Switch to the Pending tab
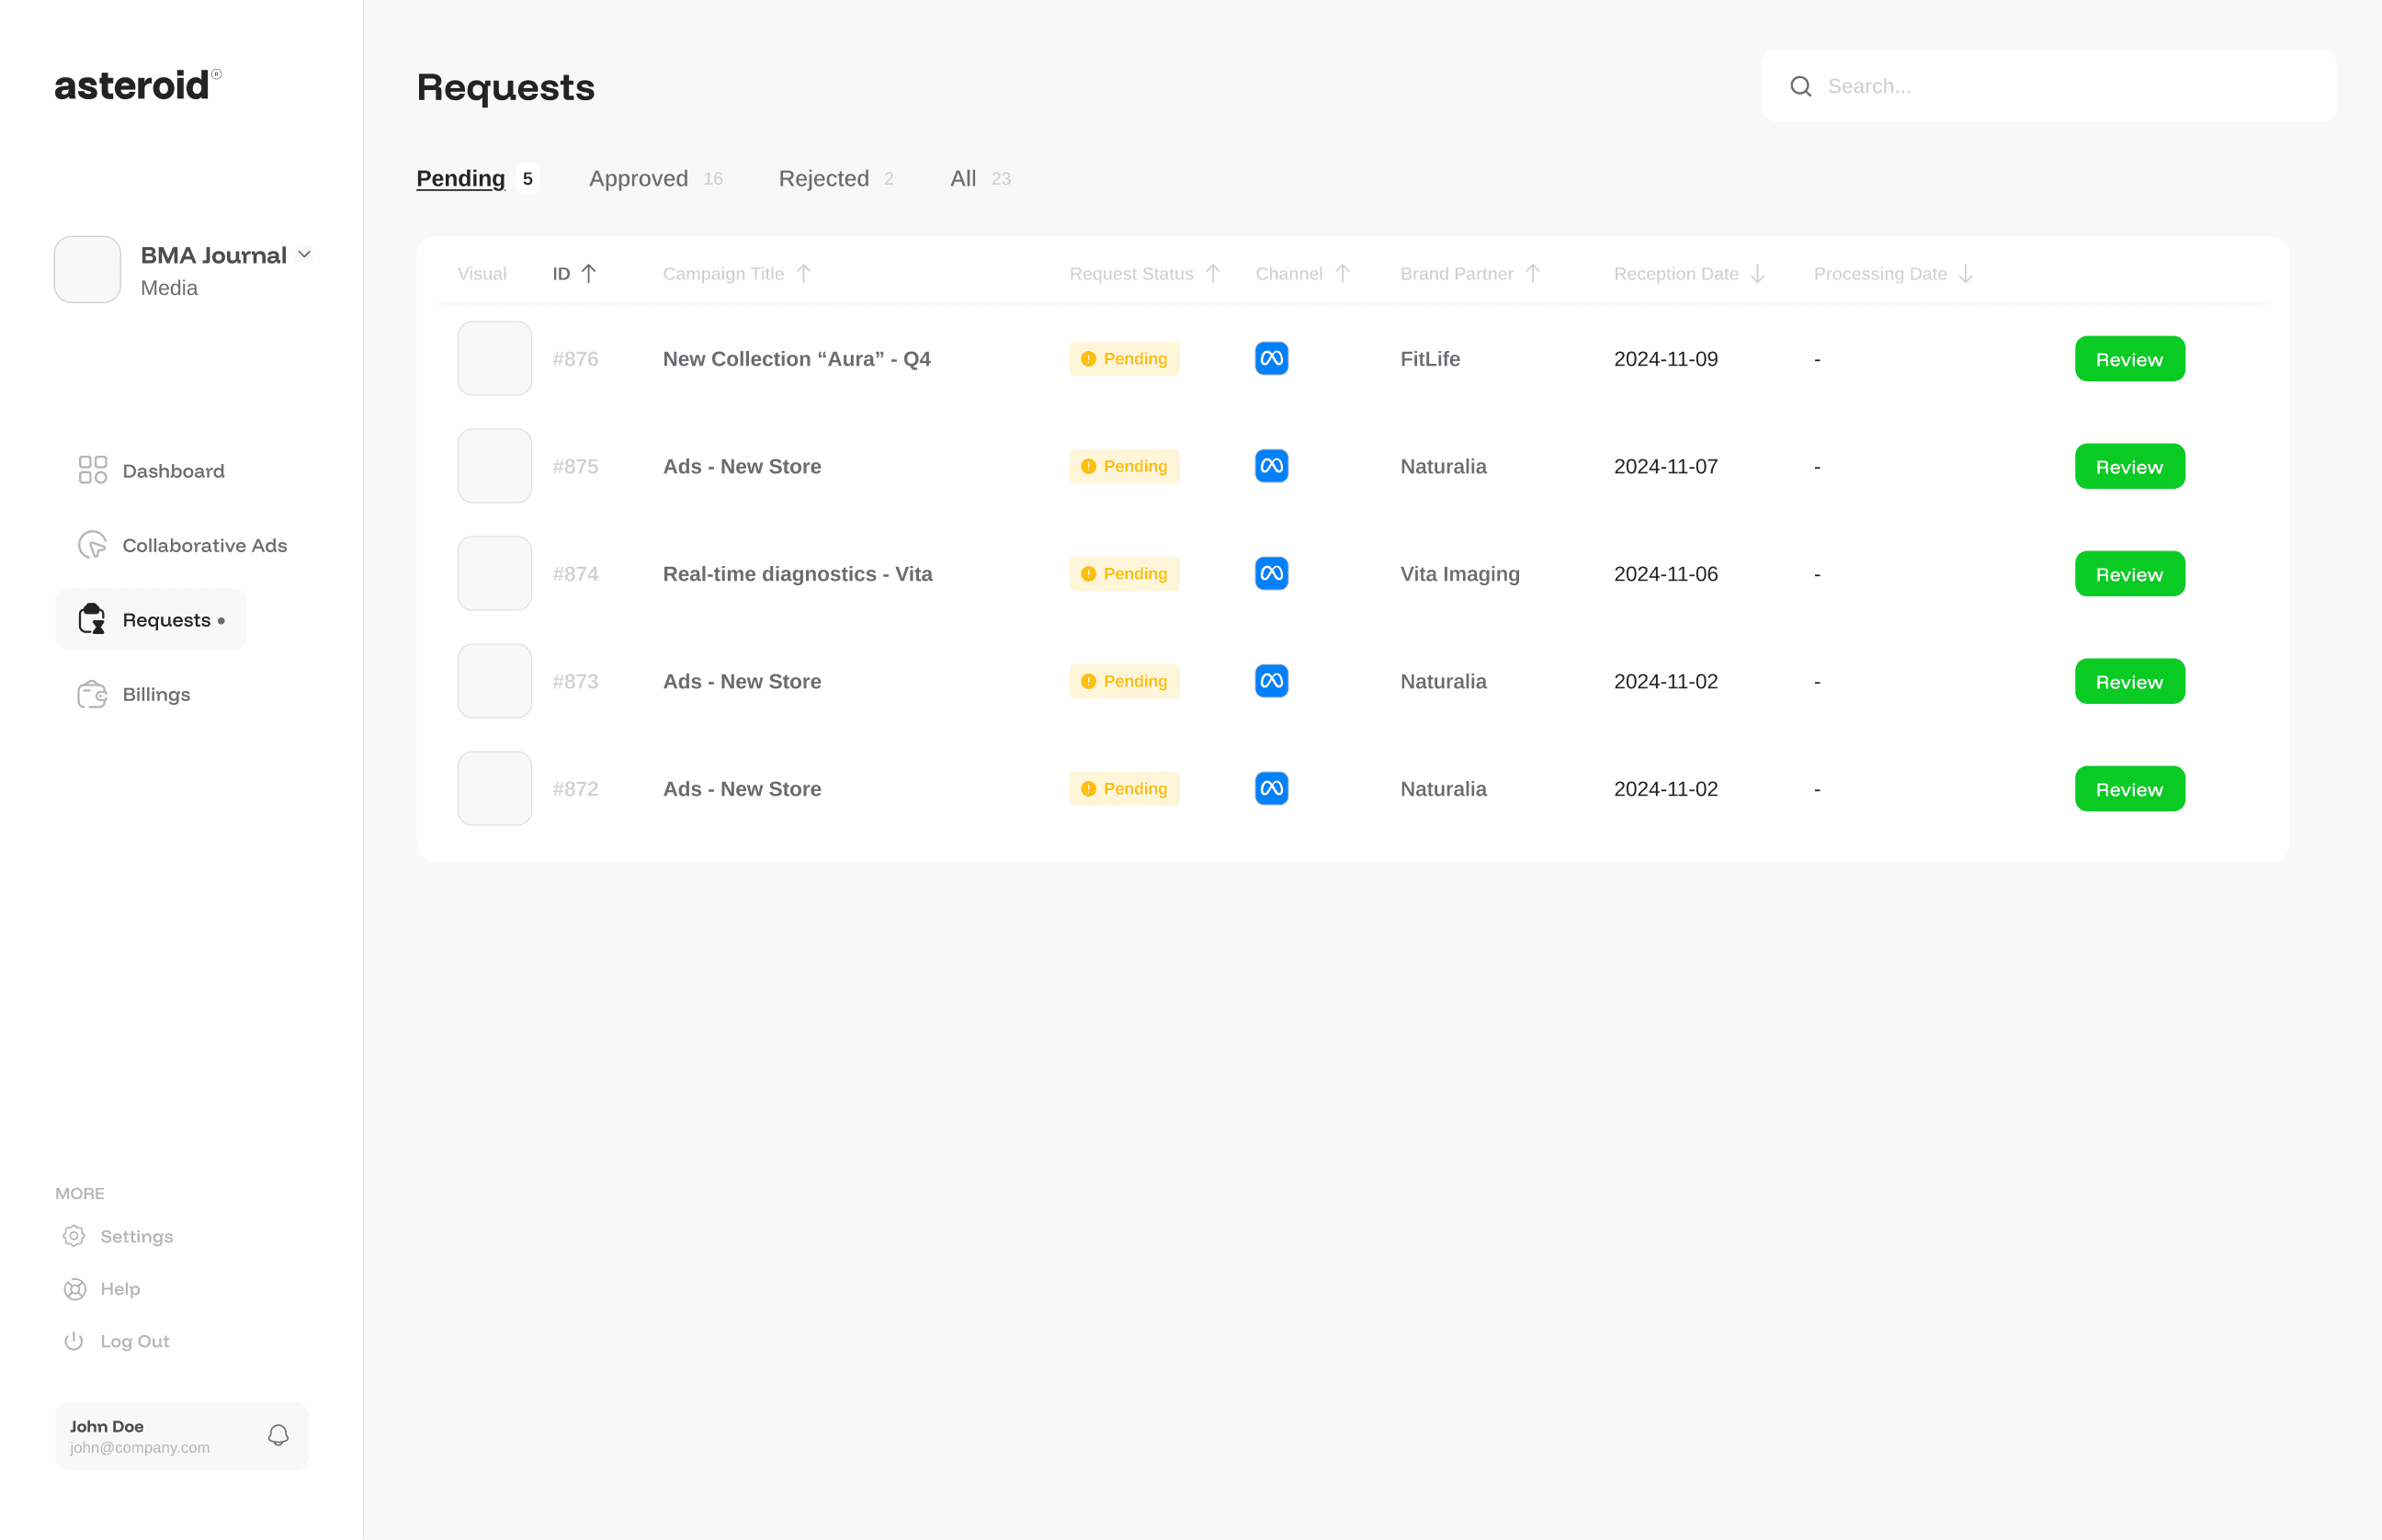Image resolution: width=2382 pixels, height=1540 pixels. click(x=477, y=178)
